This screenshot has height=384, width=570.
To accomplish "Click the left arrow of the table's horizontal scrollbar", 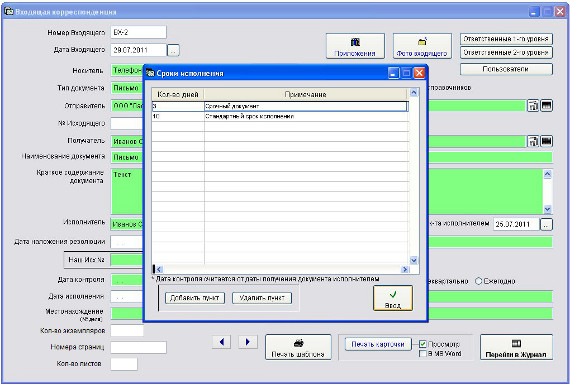I will point(158,269).
